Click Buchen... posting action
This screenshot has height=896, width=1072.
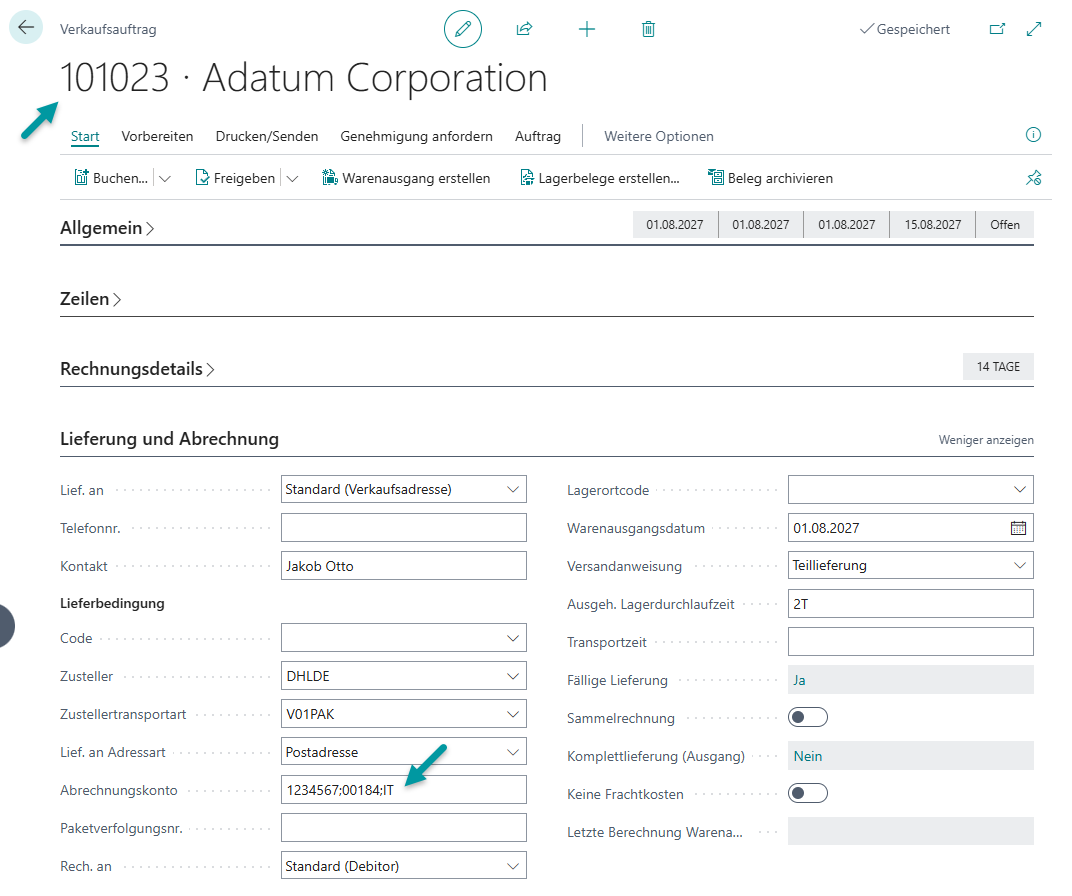point(111,178)
